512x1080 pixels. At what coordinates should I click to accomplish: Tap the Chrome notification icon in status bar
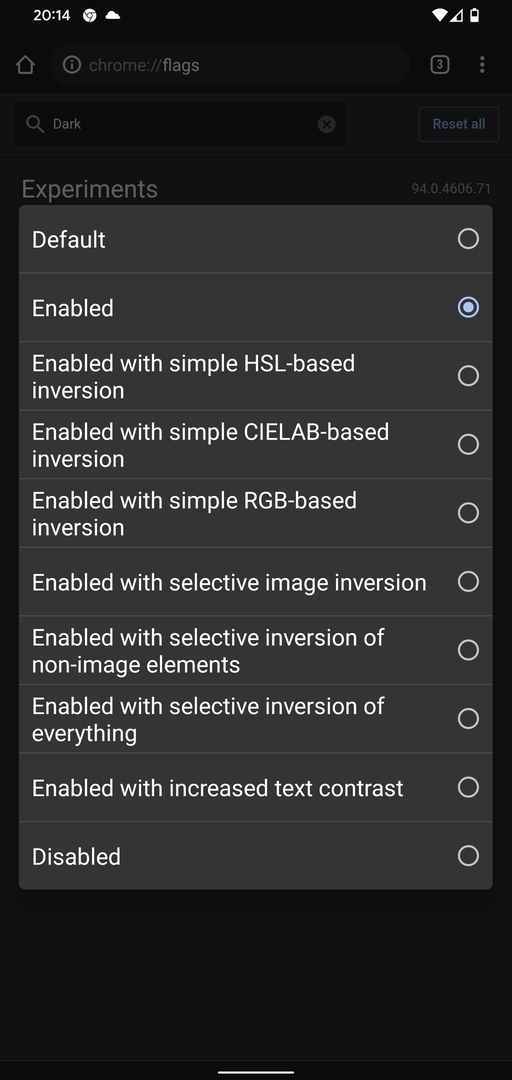(x=90, y=15)
